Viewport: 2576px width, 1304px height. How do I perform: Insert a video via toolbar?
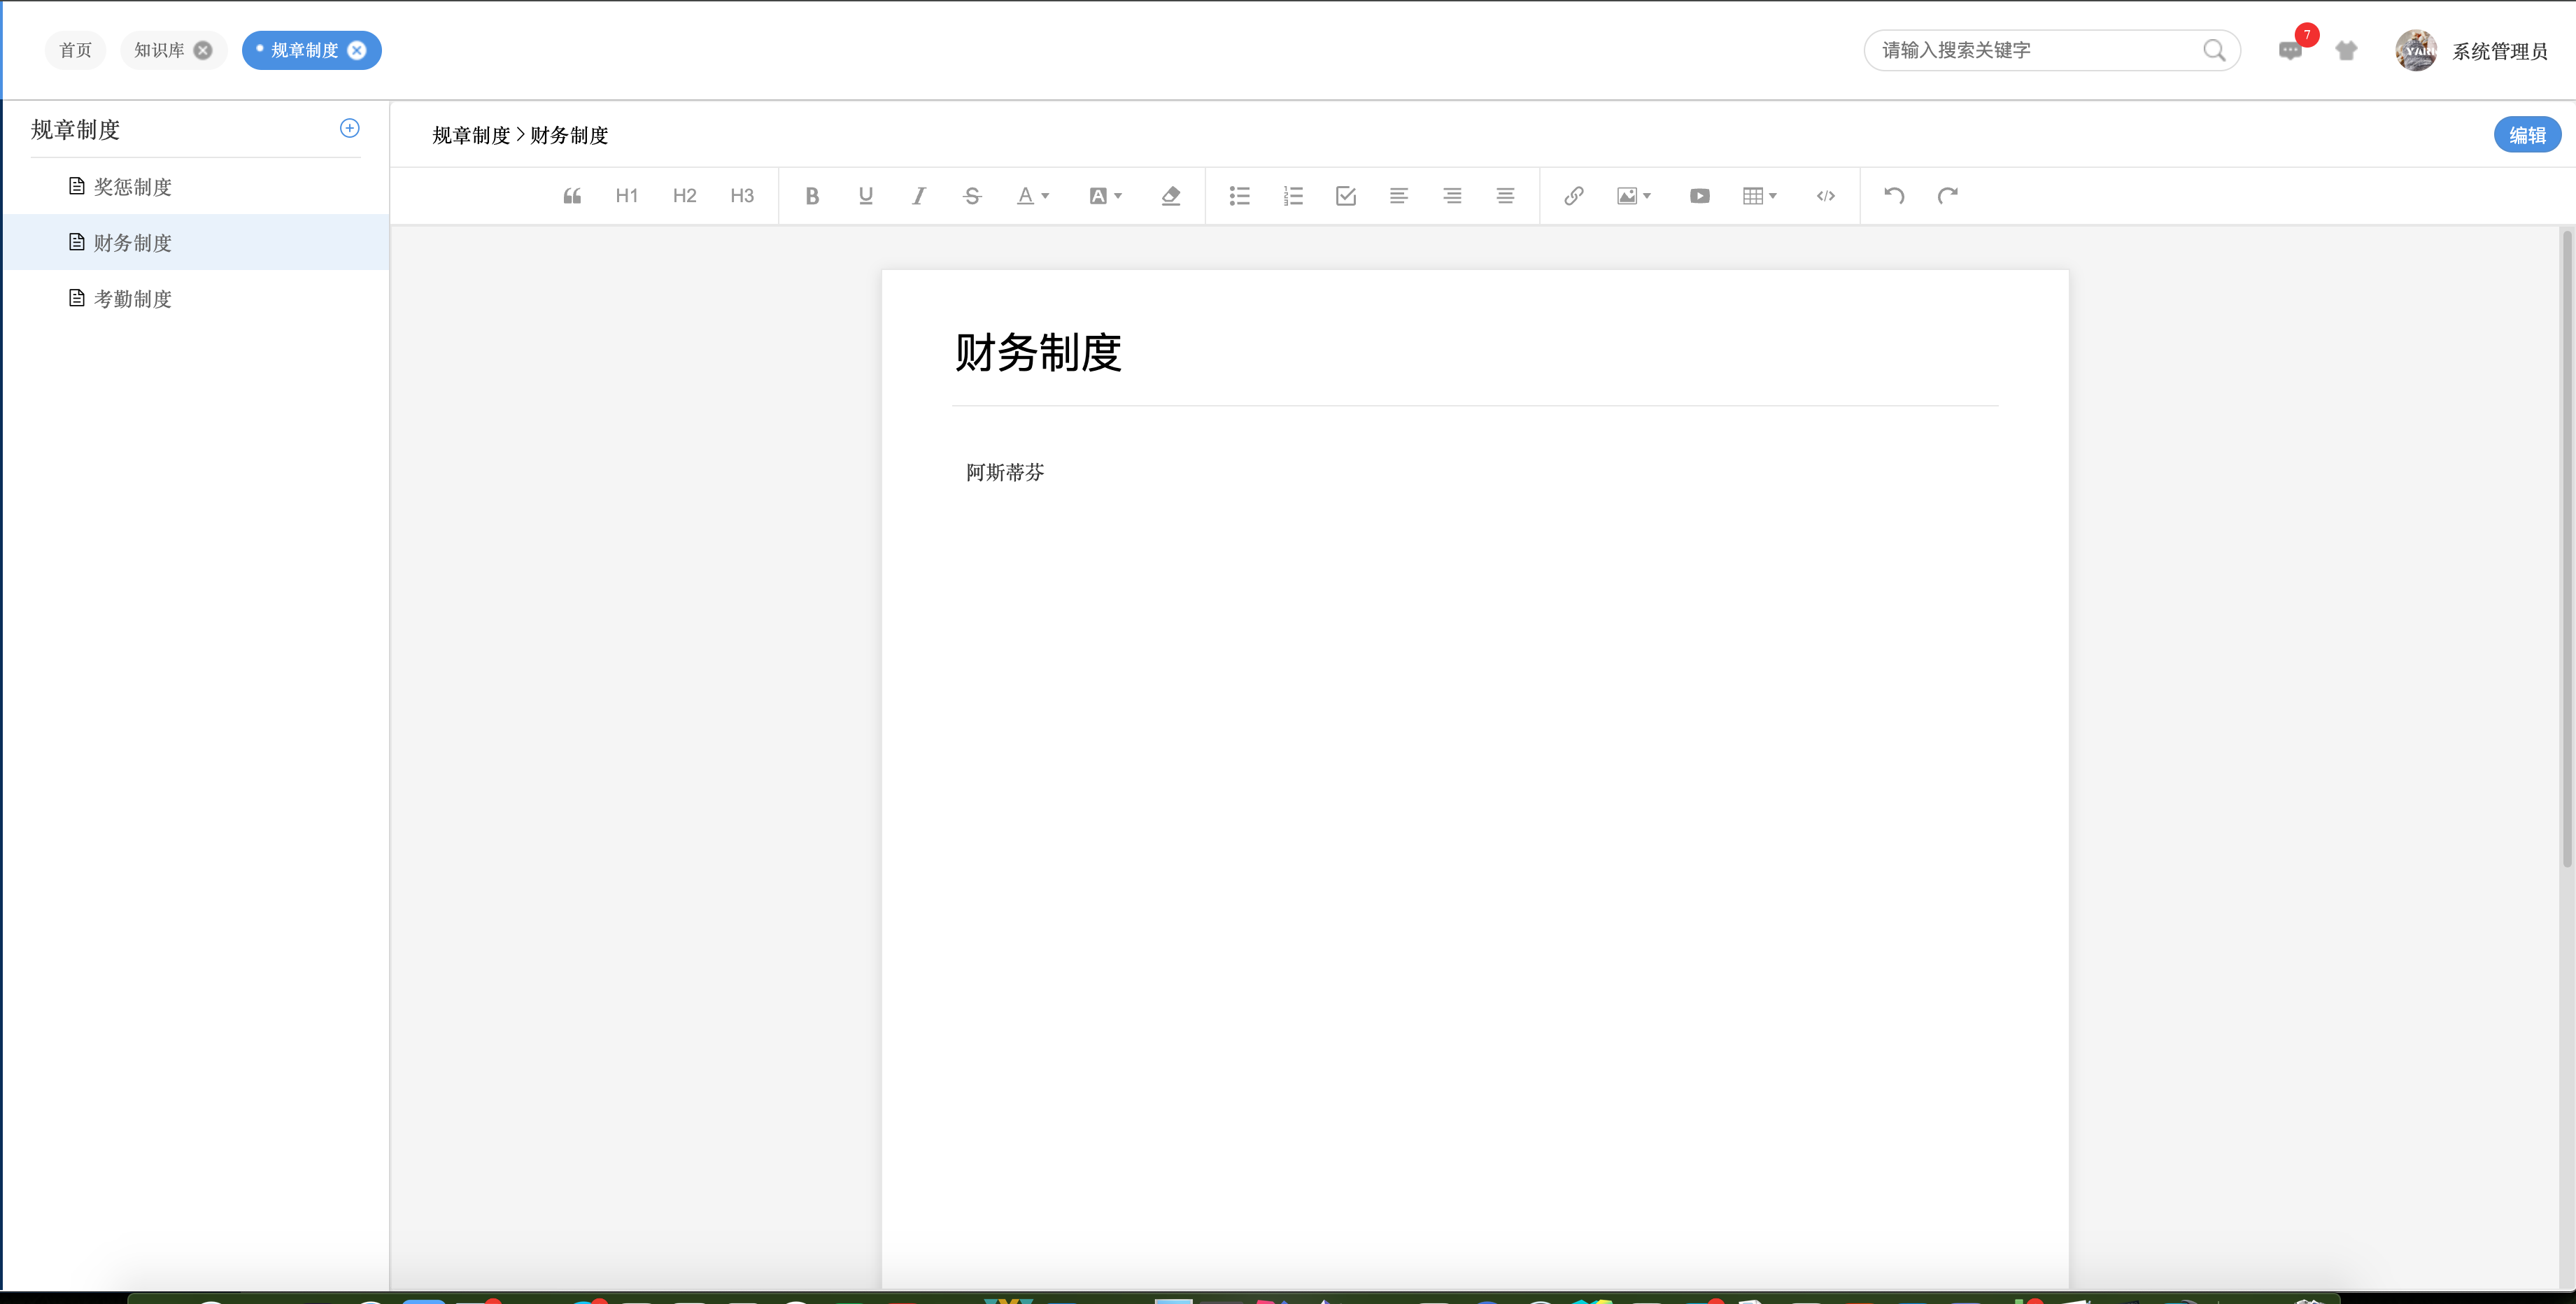point(1699,196)
